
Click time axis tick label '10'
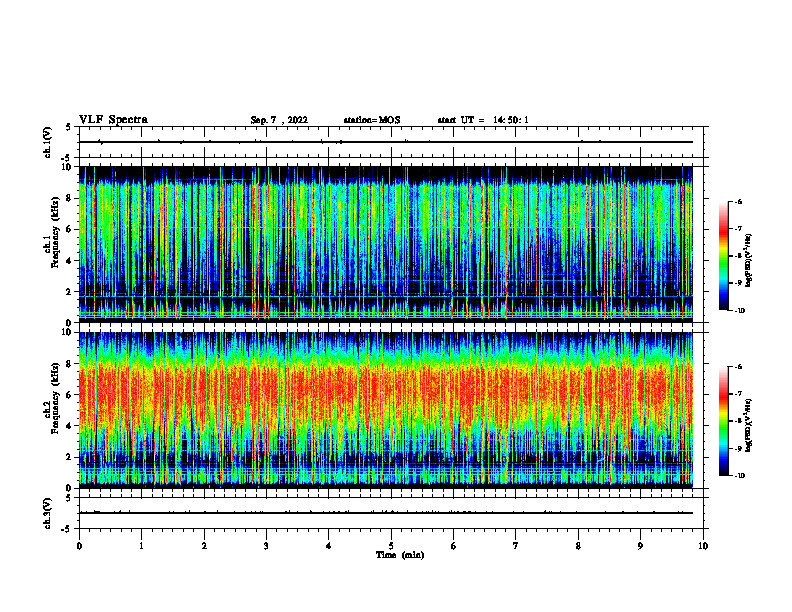703,546
